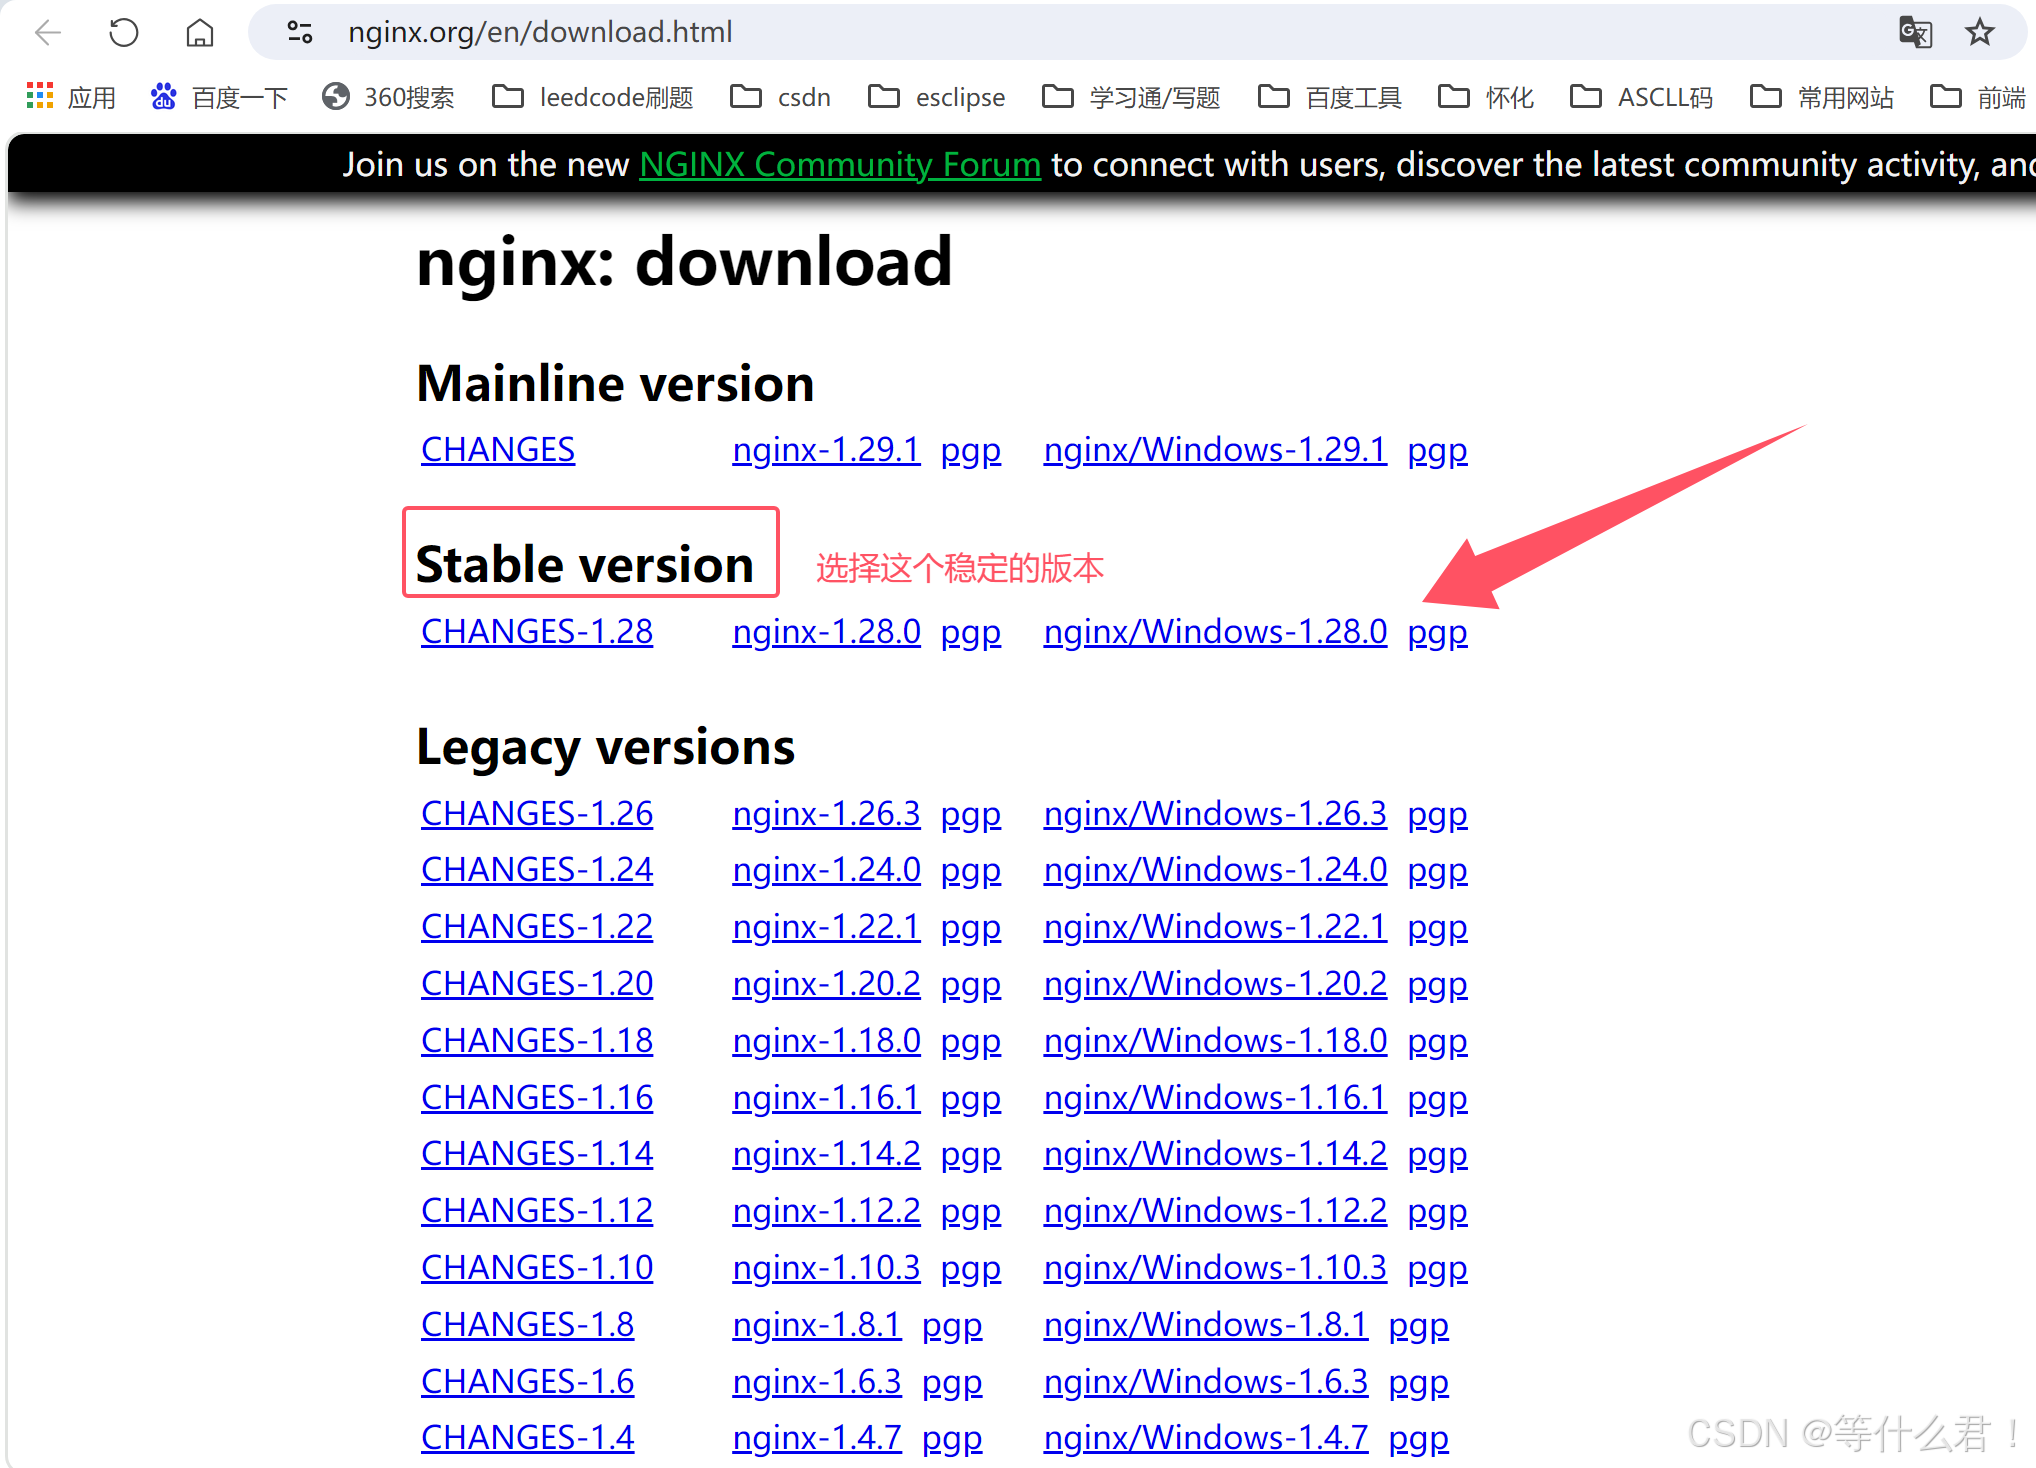The image size is (2036, 1468).
Task: Download nginx/Windows-1.4.7
Action: 1206,1438
